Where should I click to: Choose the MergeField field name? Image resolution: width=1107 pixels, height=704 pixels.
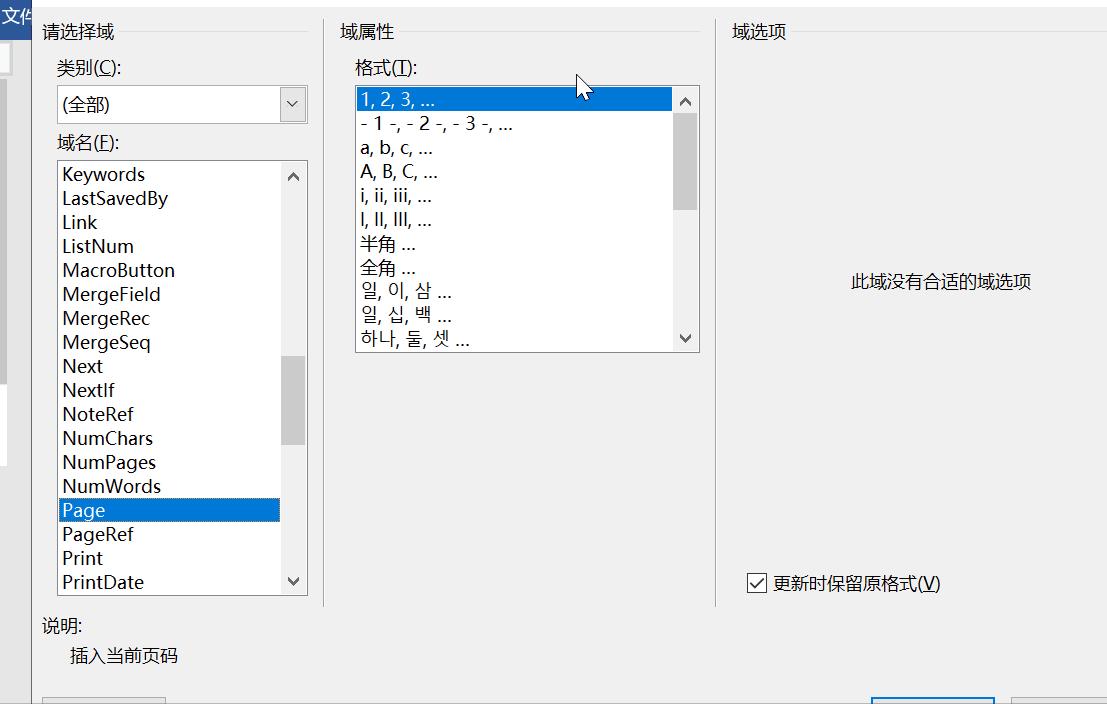click(111, 294)
